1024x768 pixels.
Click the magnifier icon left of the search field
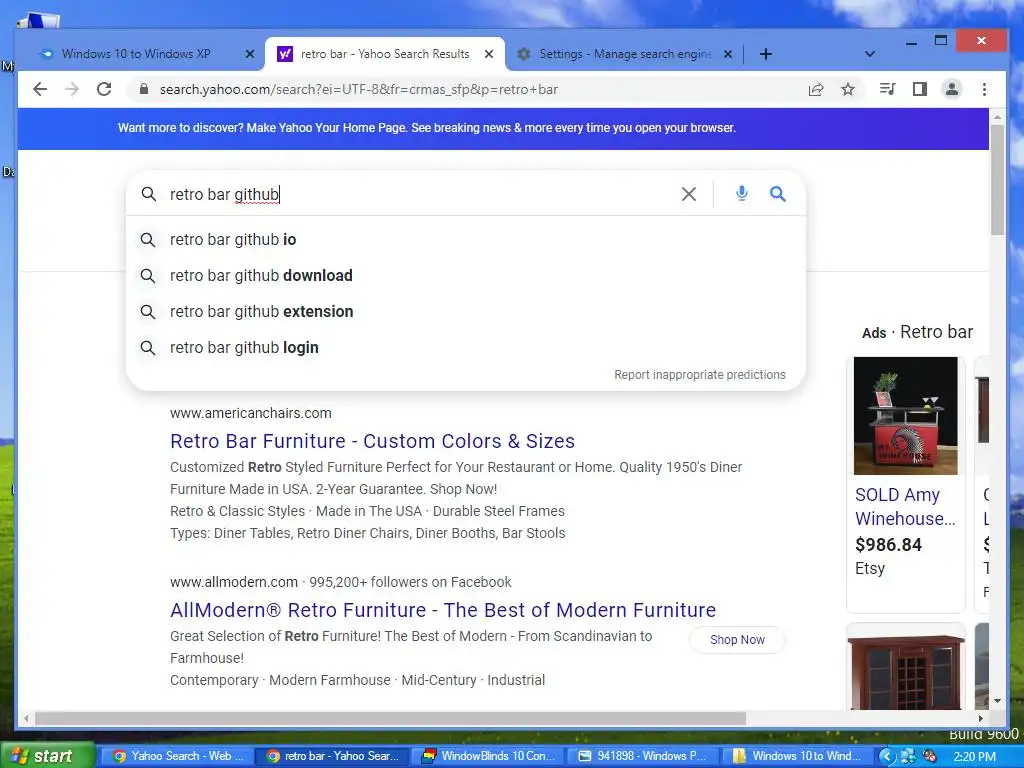coord(149,194)
